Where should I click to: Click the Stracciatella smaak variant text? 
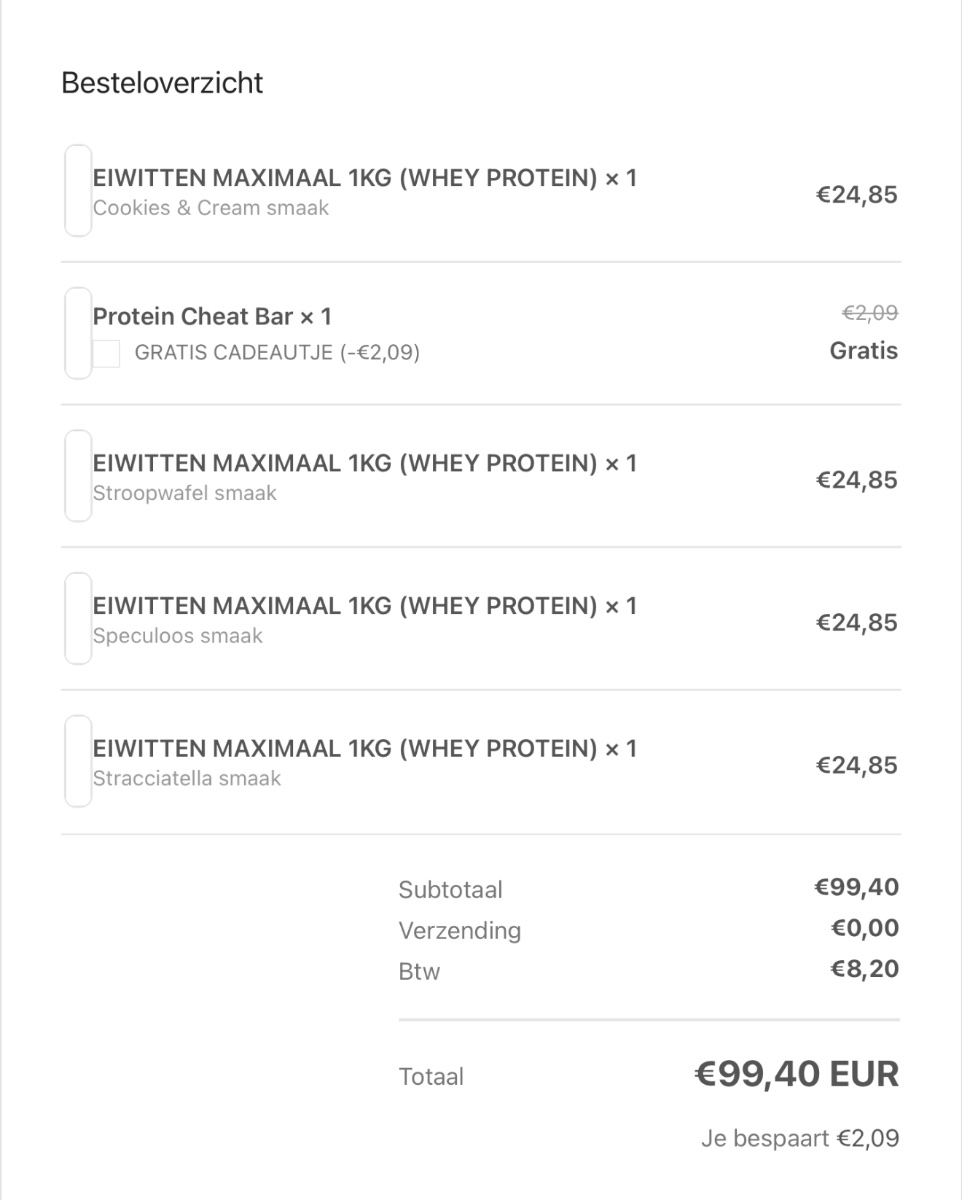187,778
